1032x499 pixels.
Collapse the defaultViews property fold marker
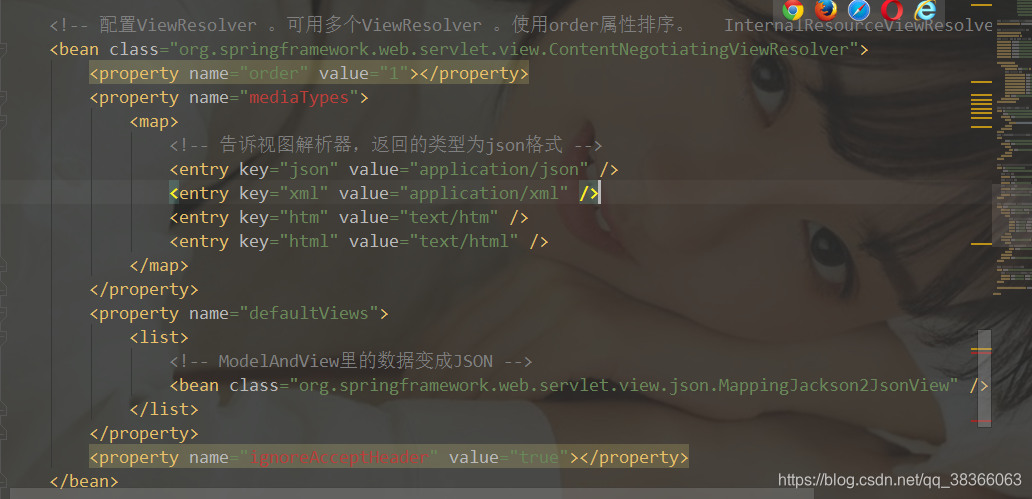[x=3, y=313]
